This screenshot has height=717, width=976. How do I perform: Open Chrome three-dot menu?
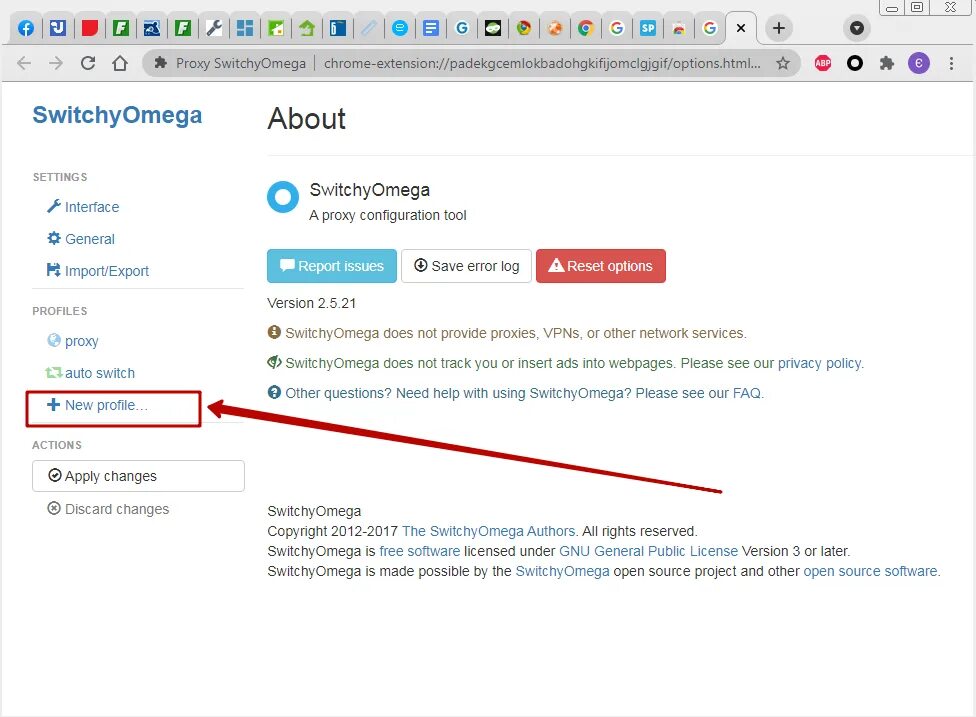pos(951,63)
